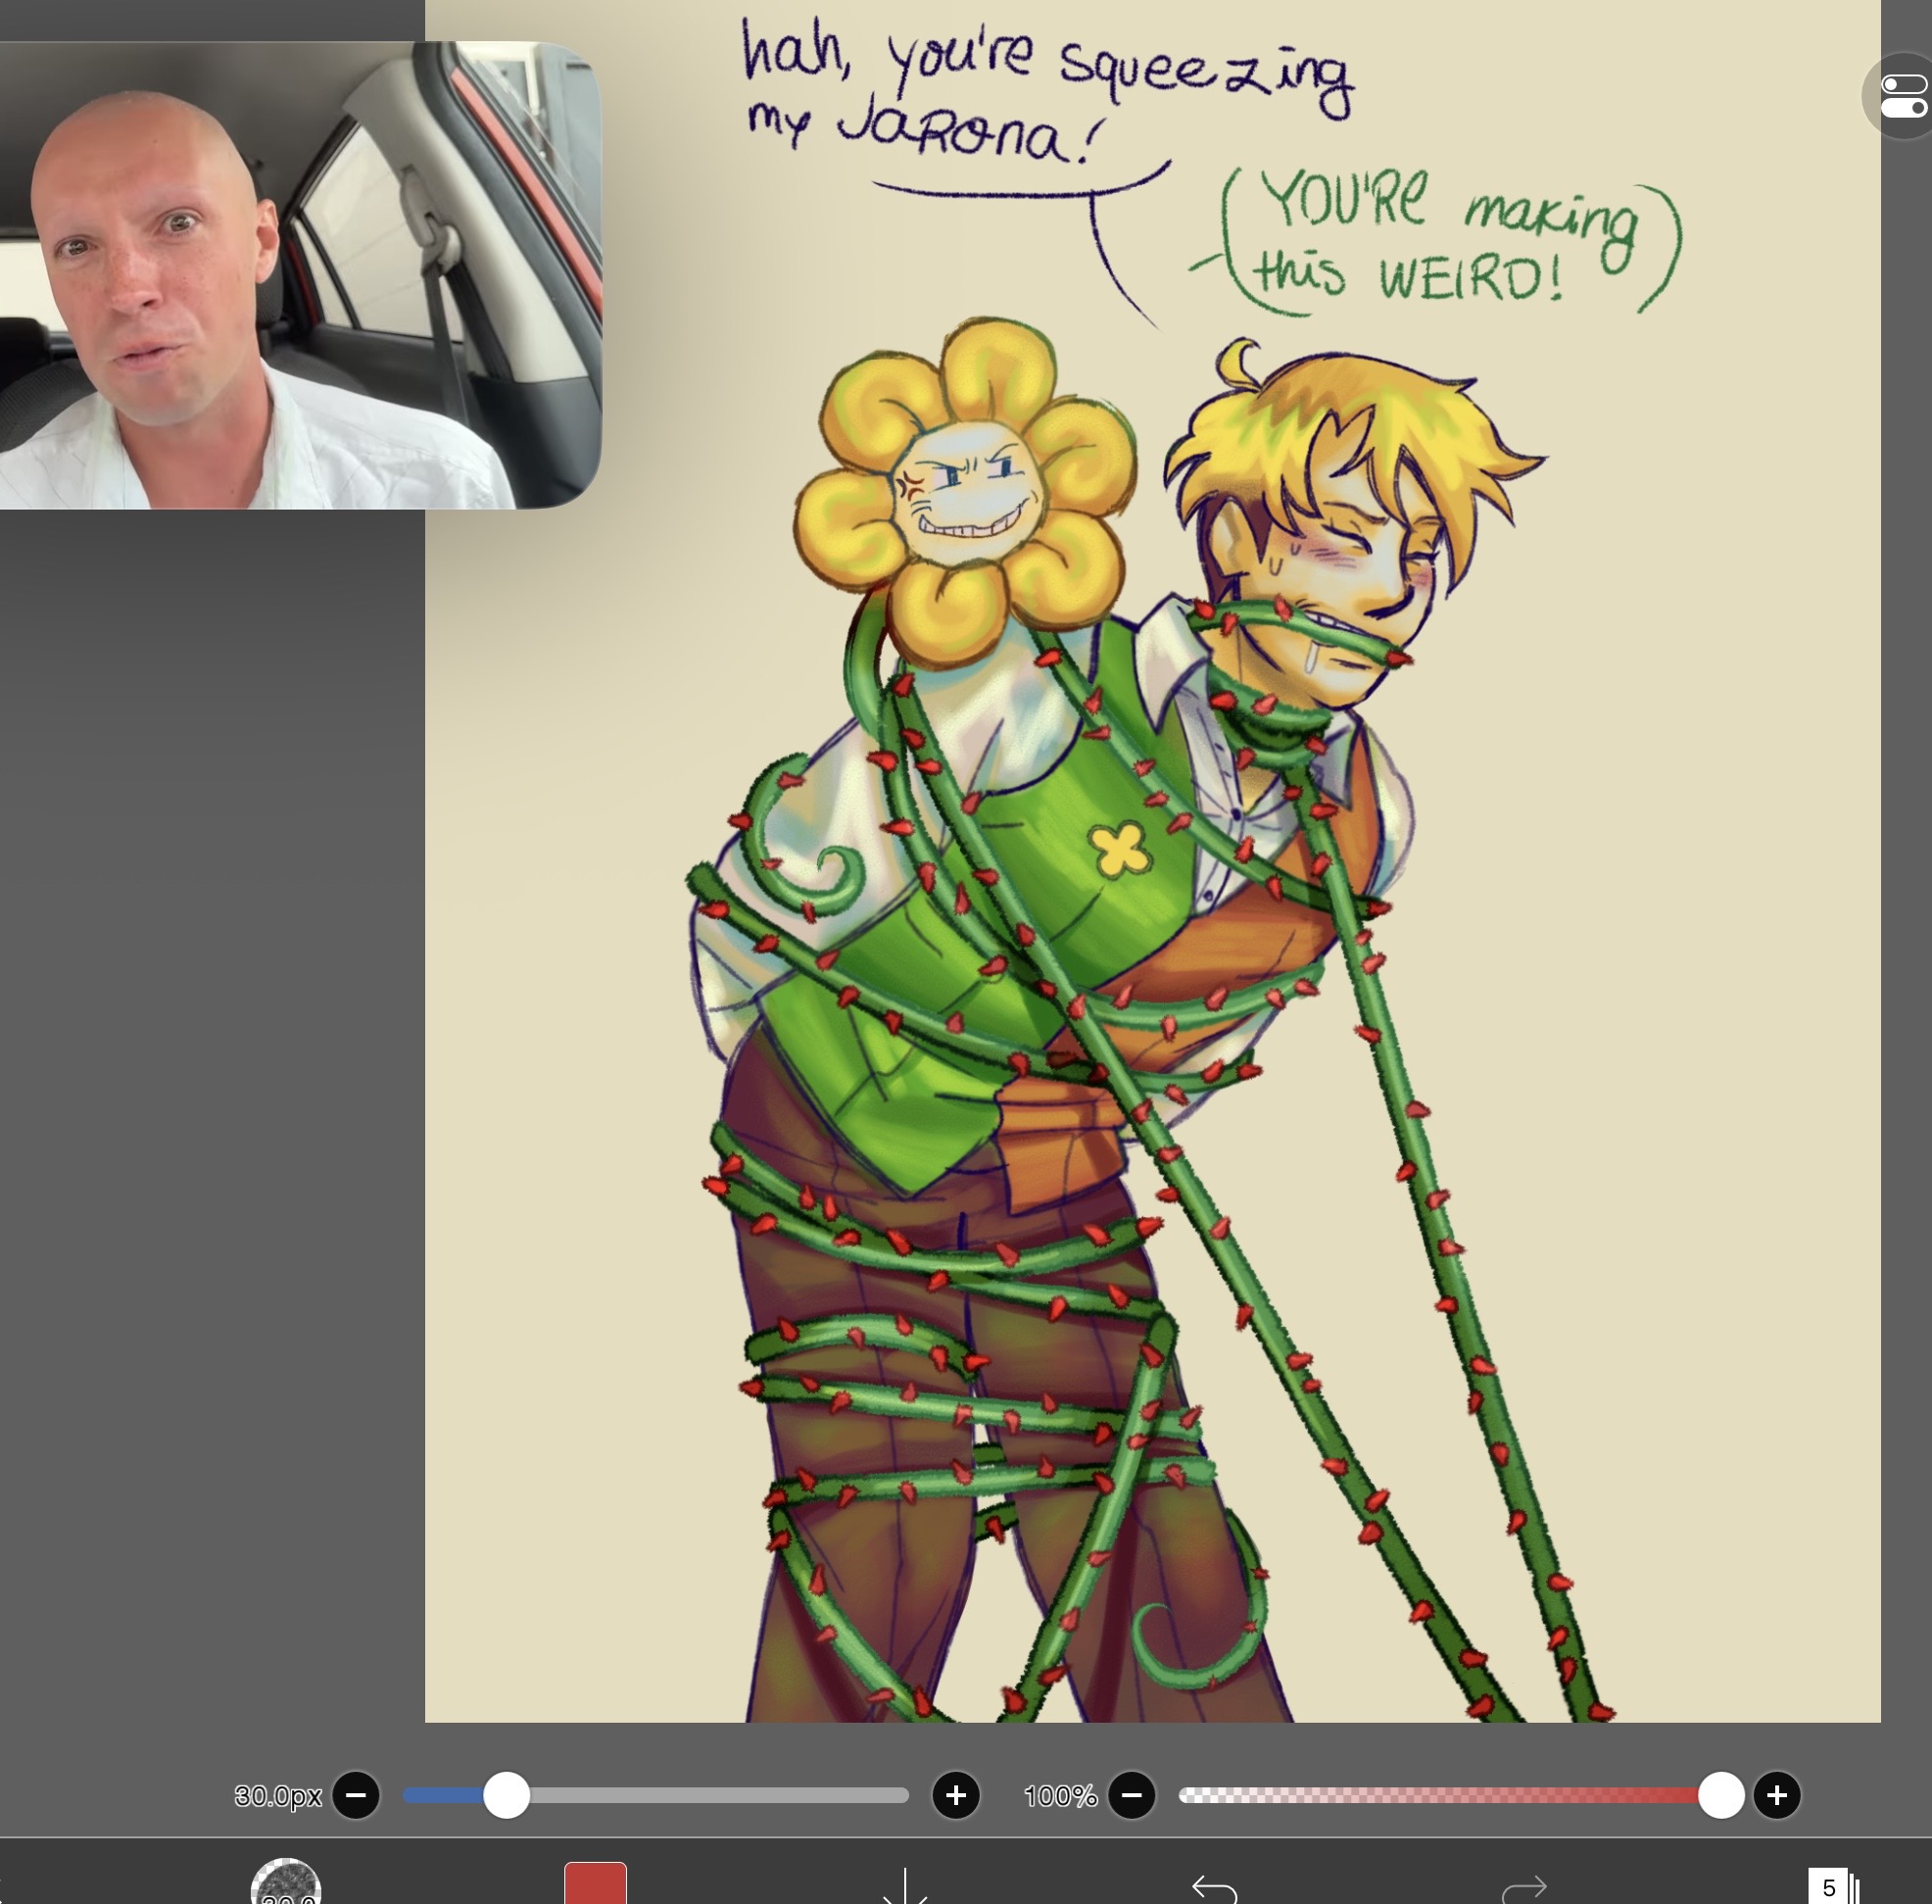
Task: Open the brush selector preview icon
Action: tap(286, 1882)
